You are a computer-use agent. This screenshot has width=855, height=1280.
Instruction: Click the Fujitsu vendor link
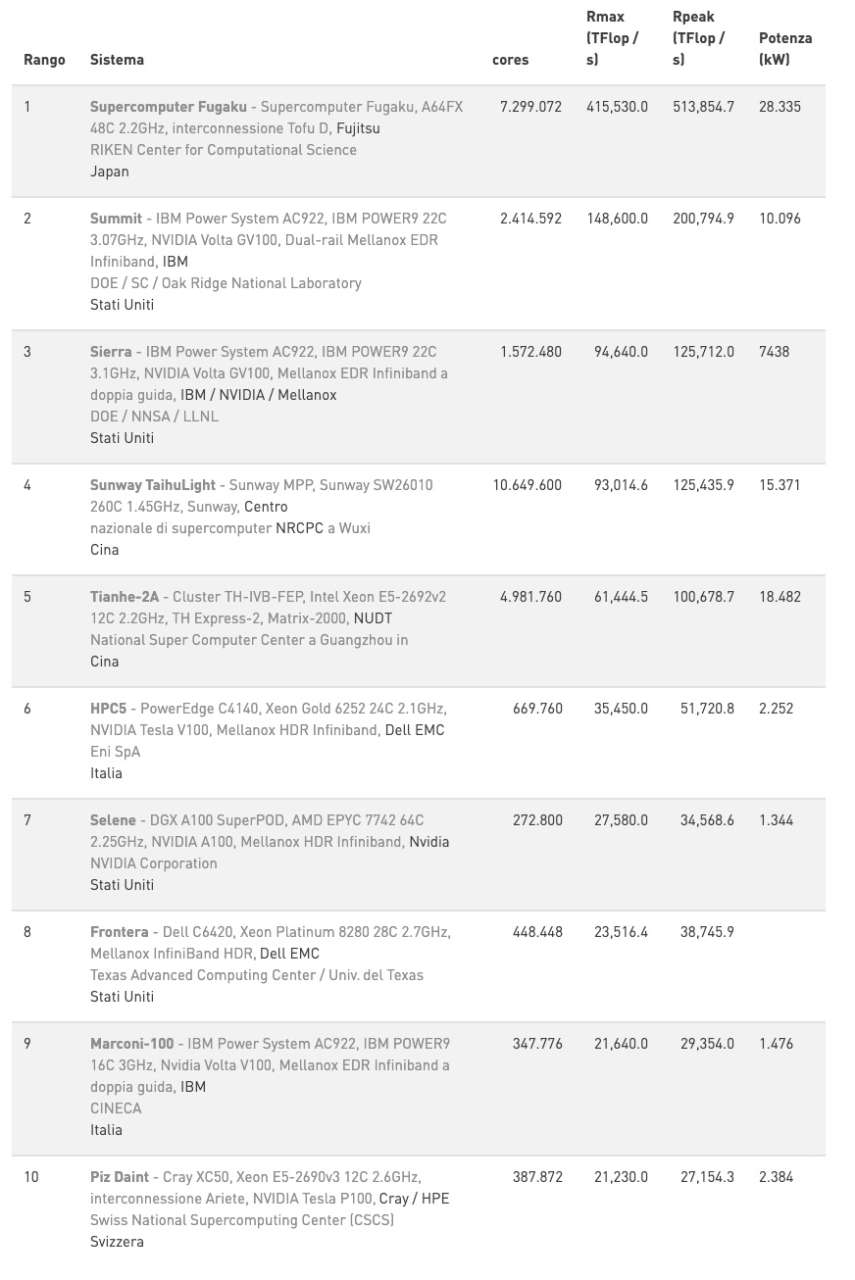tap(358, 129)
